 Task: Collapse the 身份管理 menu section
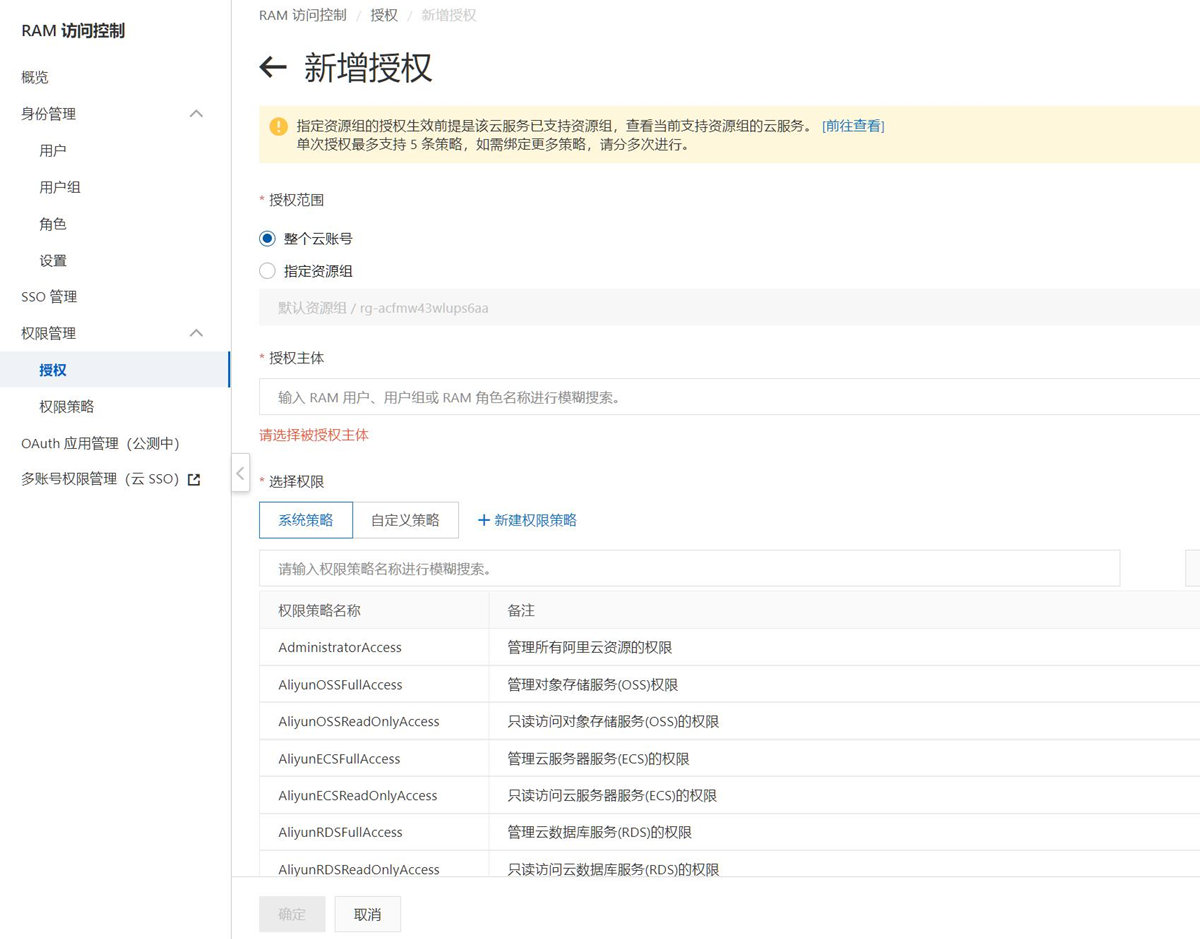coord(197,114)
